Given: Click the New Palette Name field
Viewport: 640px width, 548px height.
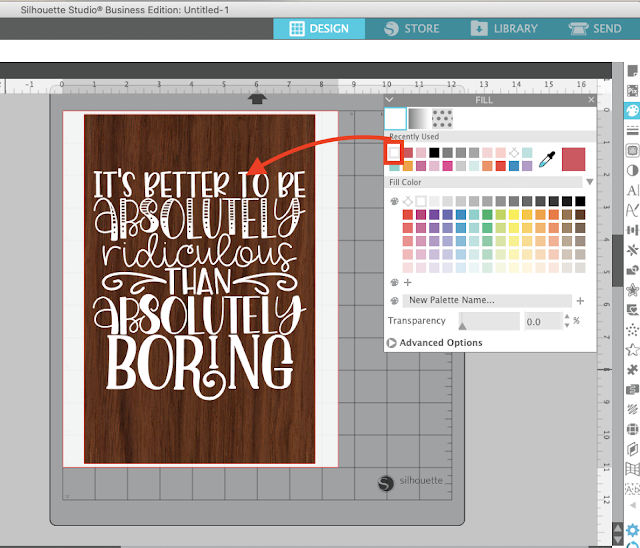Looking at the screenshot, I should [487, 301].
